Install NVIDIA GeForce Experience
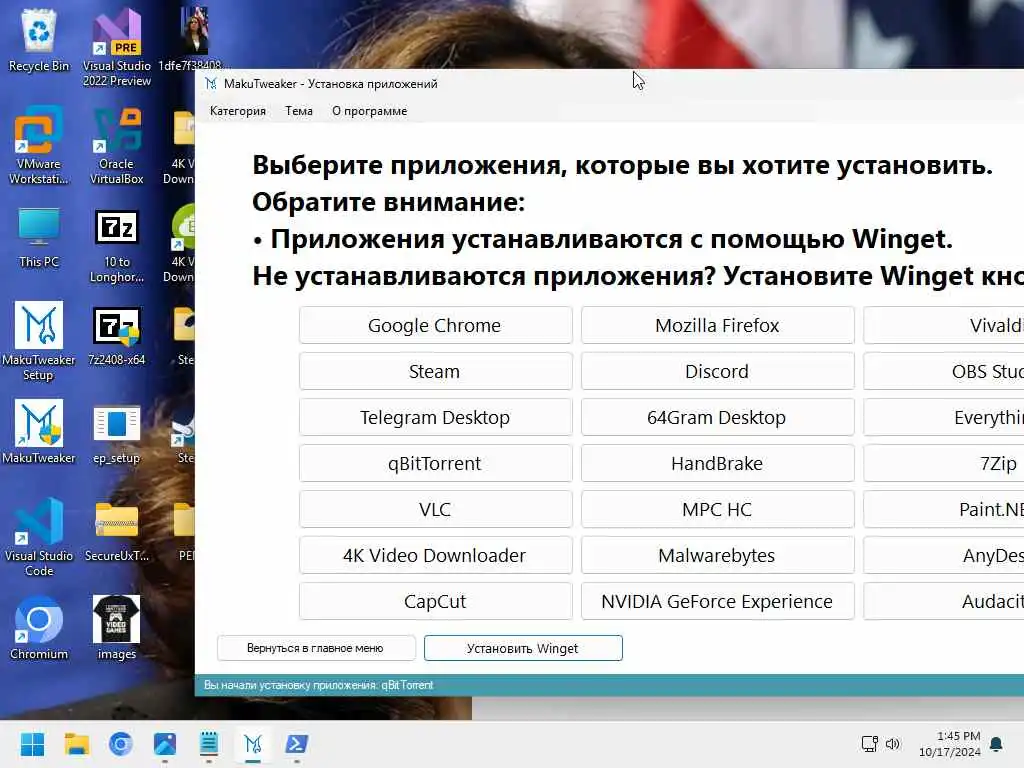Viewport: 1024px width, 768px height. tap(718, 601)
